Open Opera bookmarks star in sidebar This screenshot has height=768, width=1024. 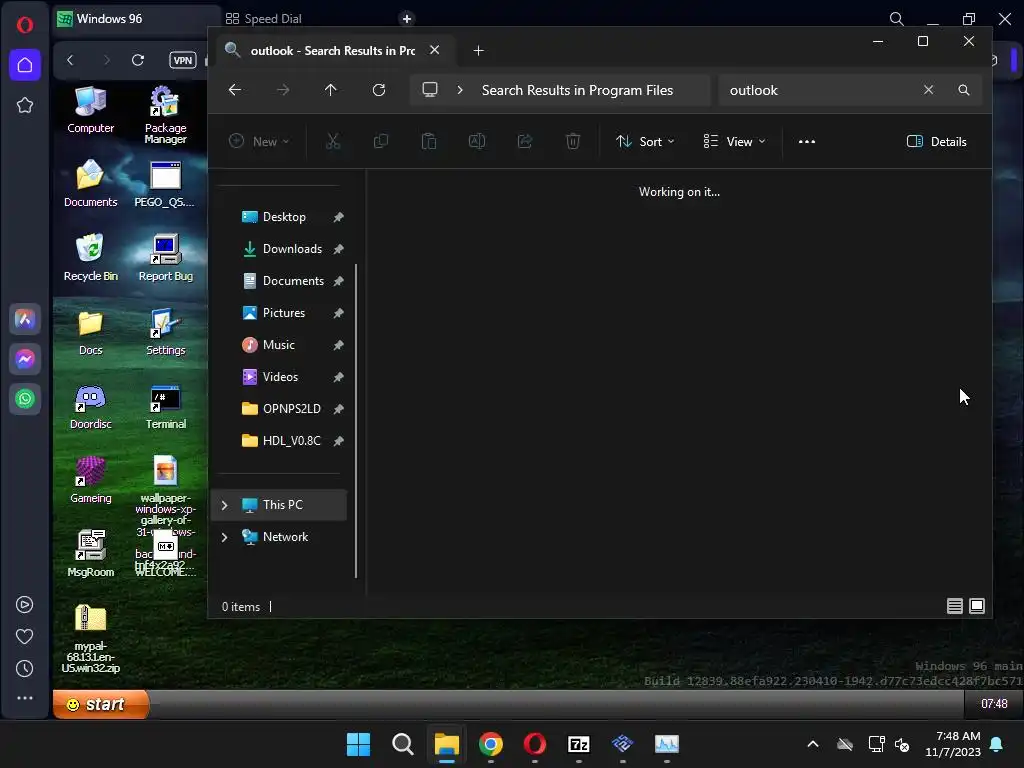pyautogui.click(x=25, y=105)
